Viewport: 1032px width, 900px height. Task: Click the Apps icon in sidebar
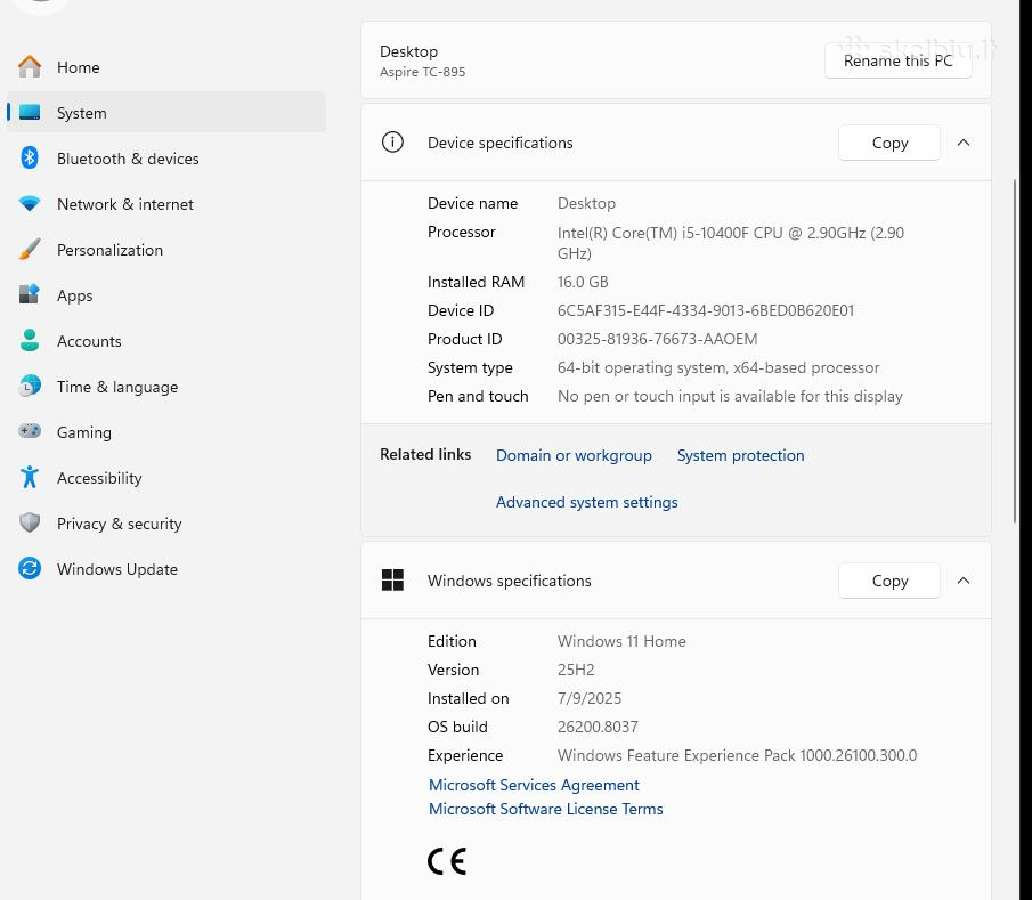pos(29,294)
